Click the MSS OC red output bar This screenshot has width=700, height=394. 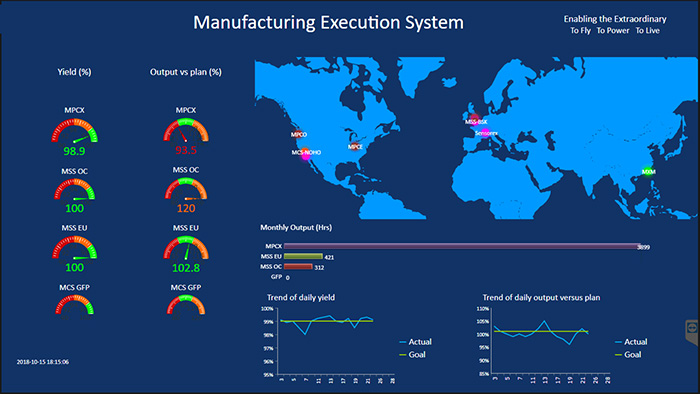(x=298, y=266)
